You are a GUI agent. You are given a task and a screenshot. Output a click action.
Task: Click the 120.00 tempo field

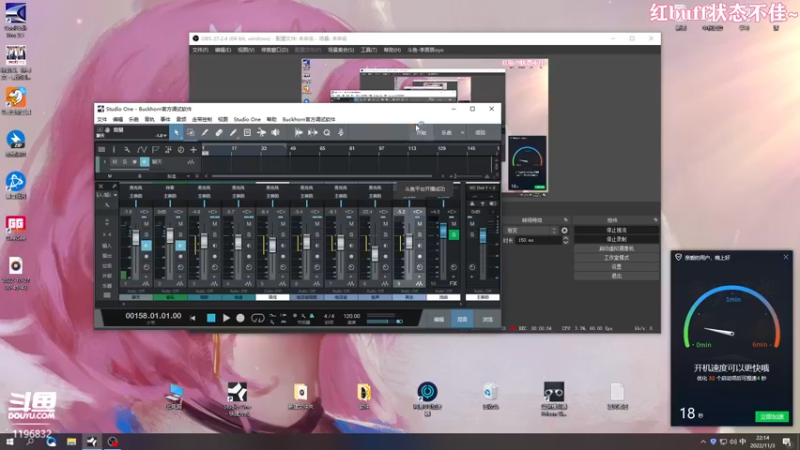(x=352, y=316)
